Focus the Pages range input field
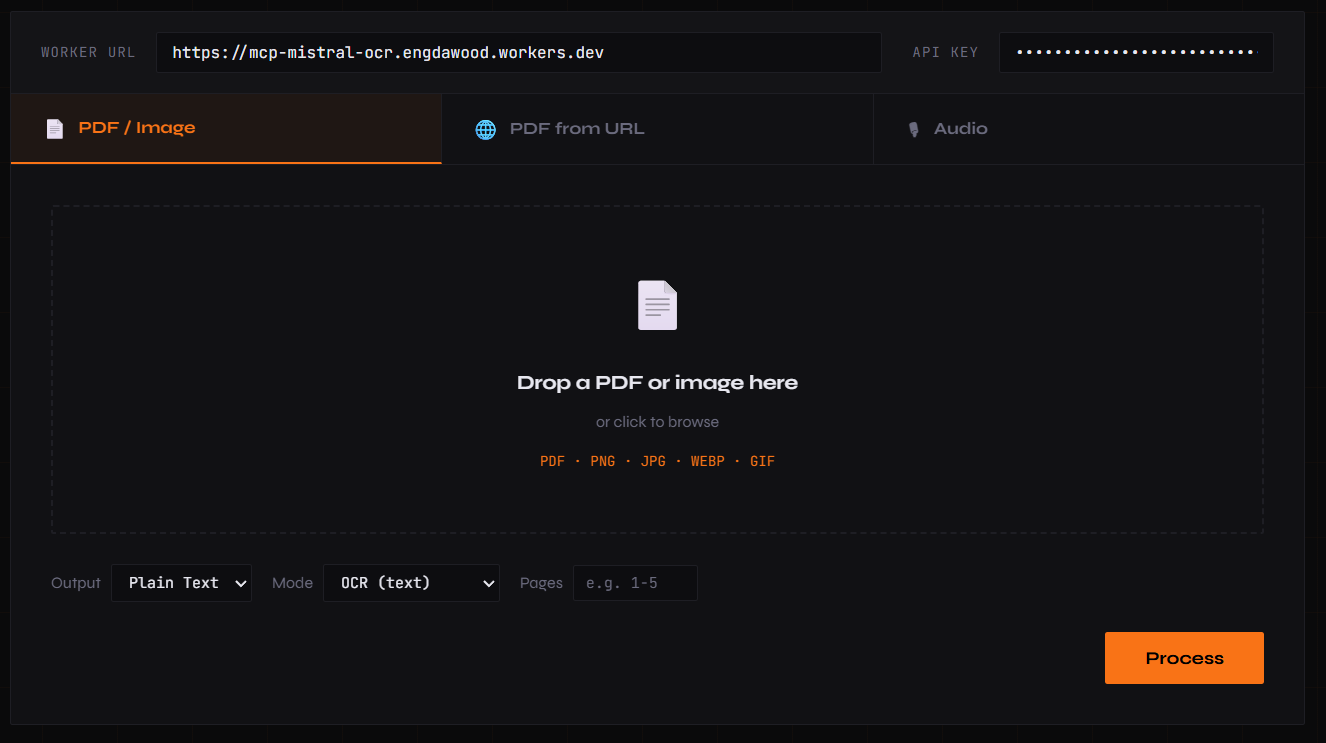This screenshot has height=743, width=1326. (635, 583)
